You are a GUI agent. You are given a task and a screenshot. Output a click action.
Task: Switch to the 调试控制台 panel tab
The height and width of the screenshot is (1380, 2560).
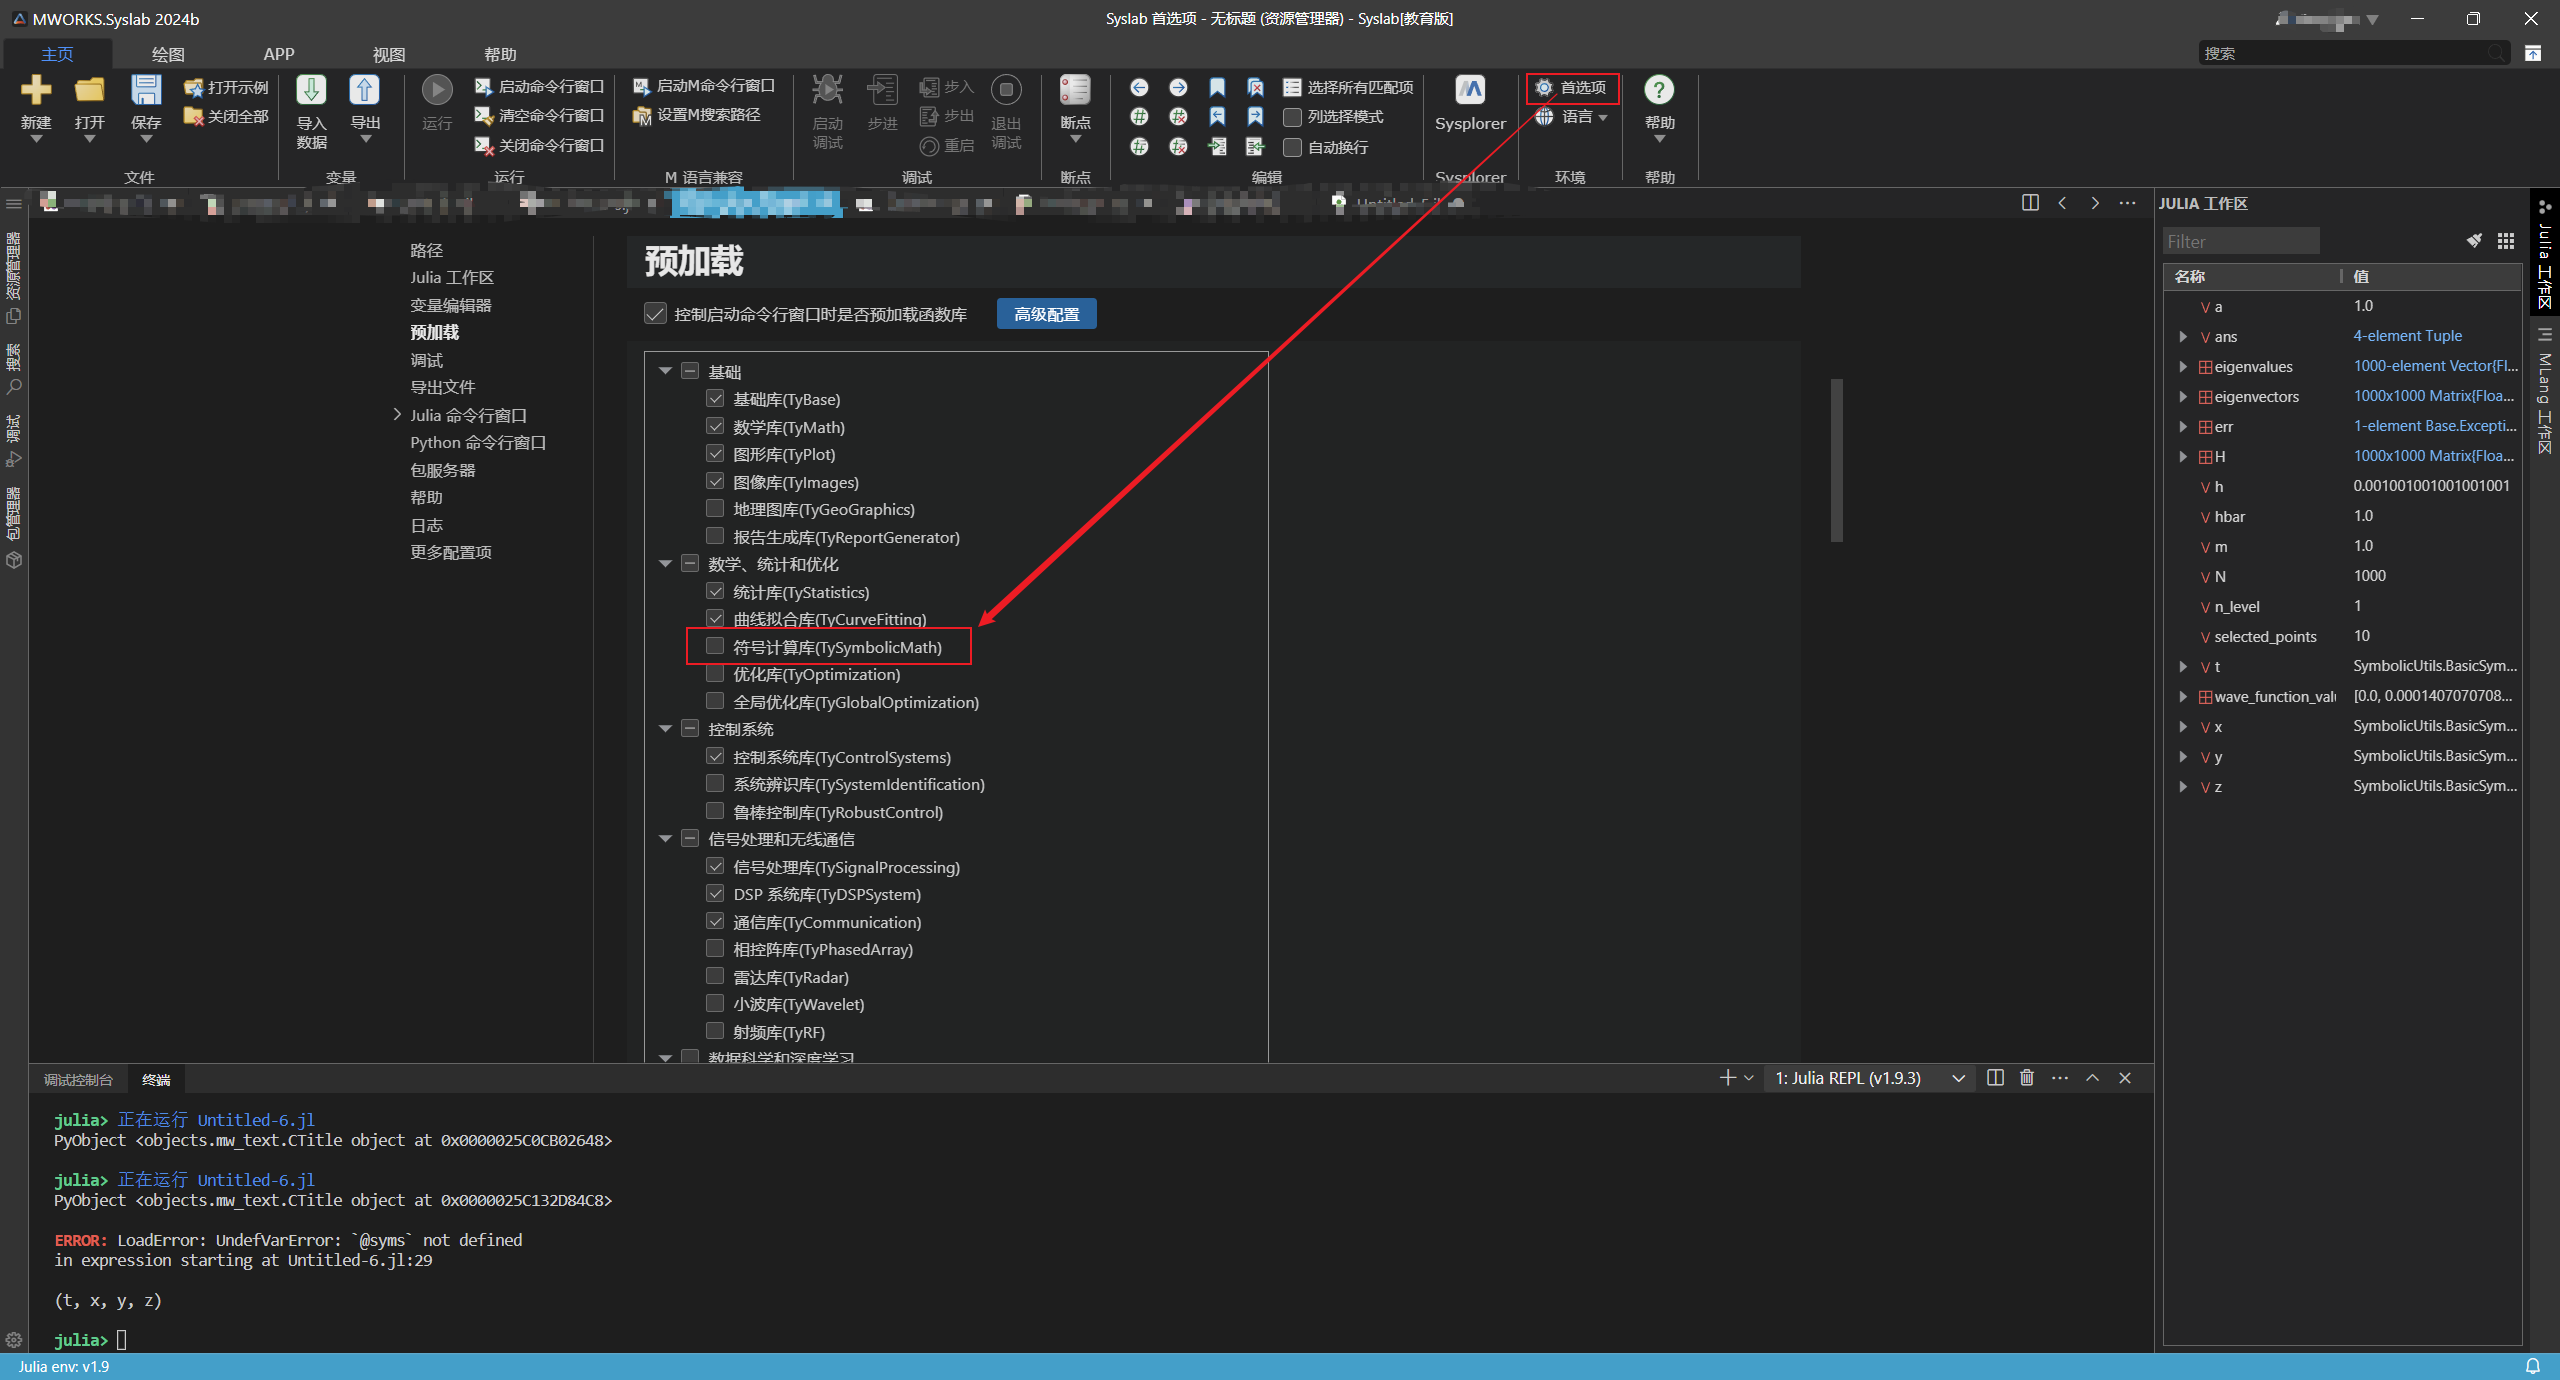(x=78, y=1080)
